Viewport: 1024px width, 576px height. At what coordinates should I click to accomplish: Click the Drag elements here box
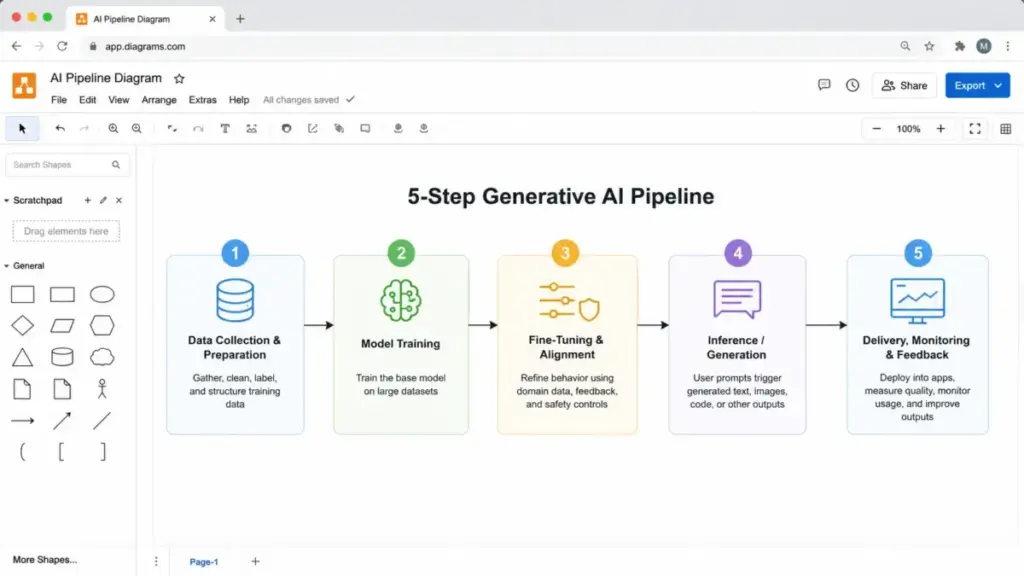tap(66, 231)
